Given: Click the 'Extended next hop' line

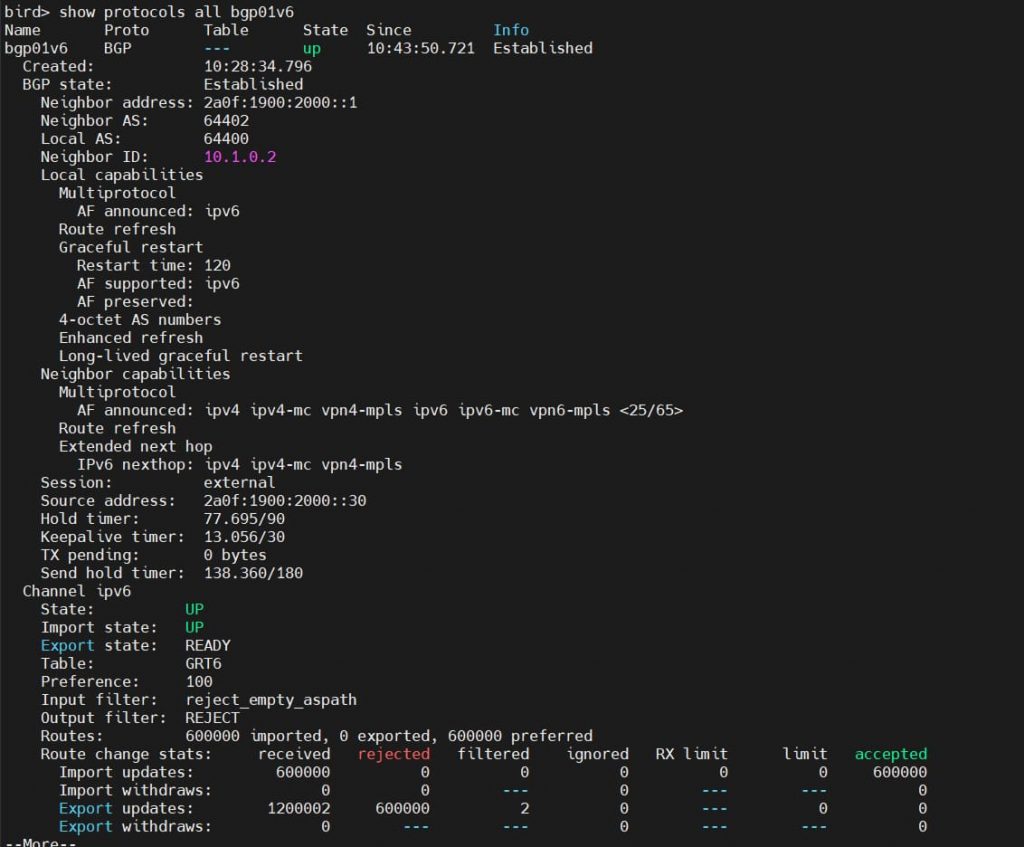Looking at the screenshot, I should click(x=135, y=447).
